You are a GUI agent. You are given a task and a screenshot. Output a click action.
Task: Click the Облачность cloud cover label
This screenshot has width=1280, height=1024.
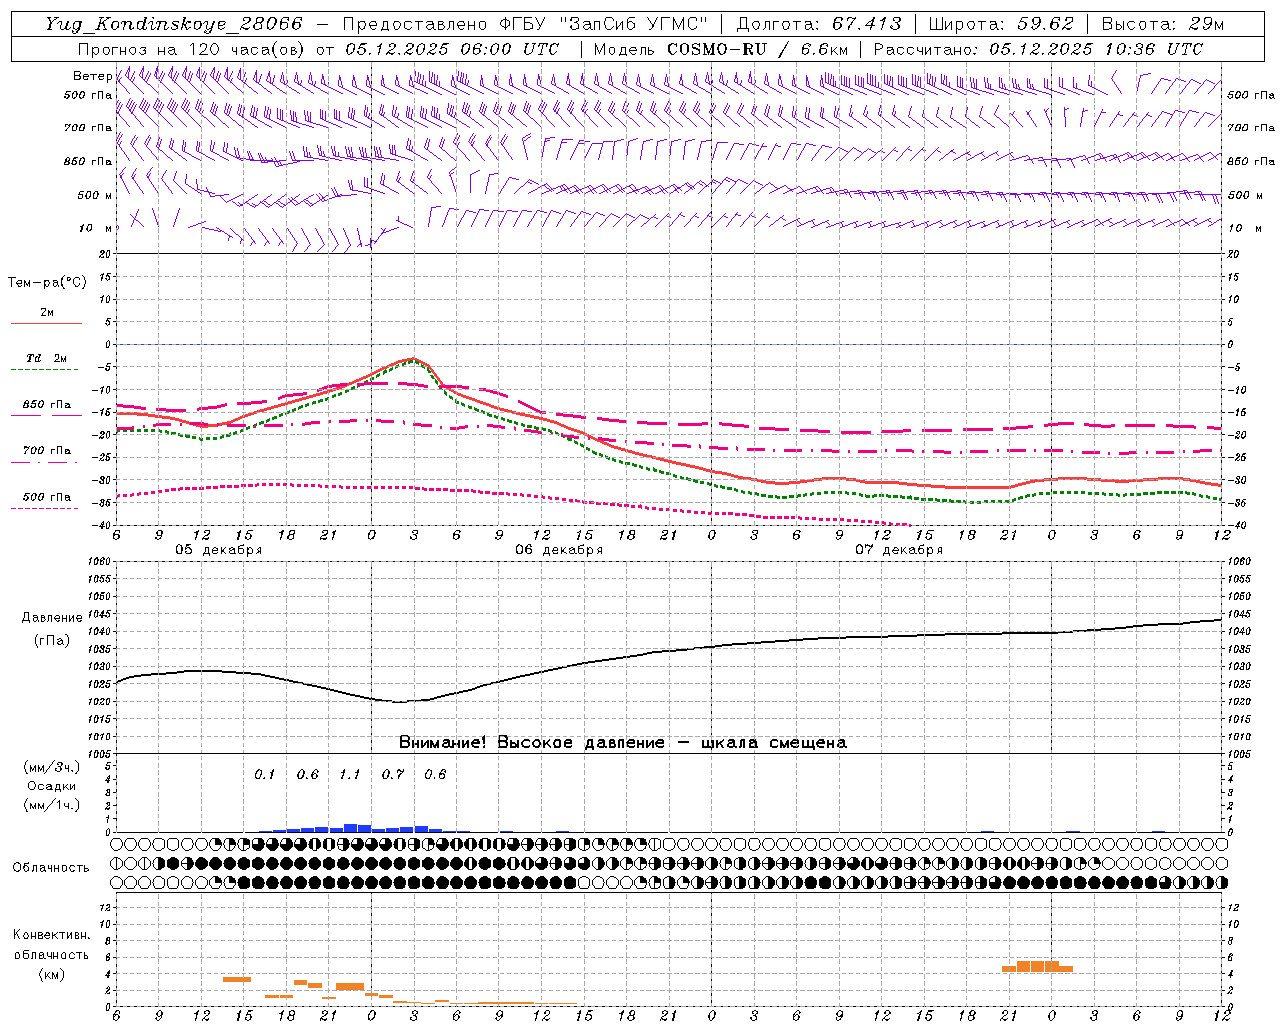pos(51,867)
